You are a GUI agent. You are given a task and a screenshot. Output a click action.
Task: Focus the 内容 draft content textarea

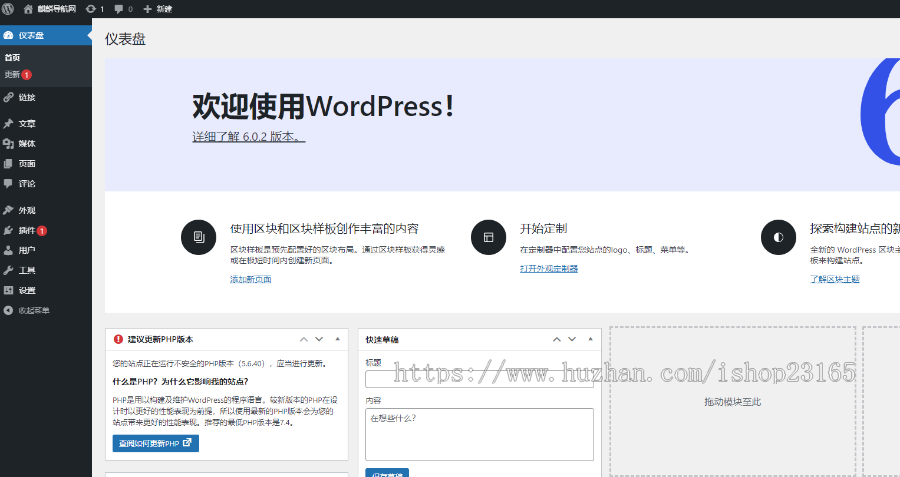point(479,434)
